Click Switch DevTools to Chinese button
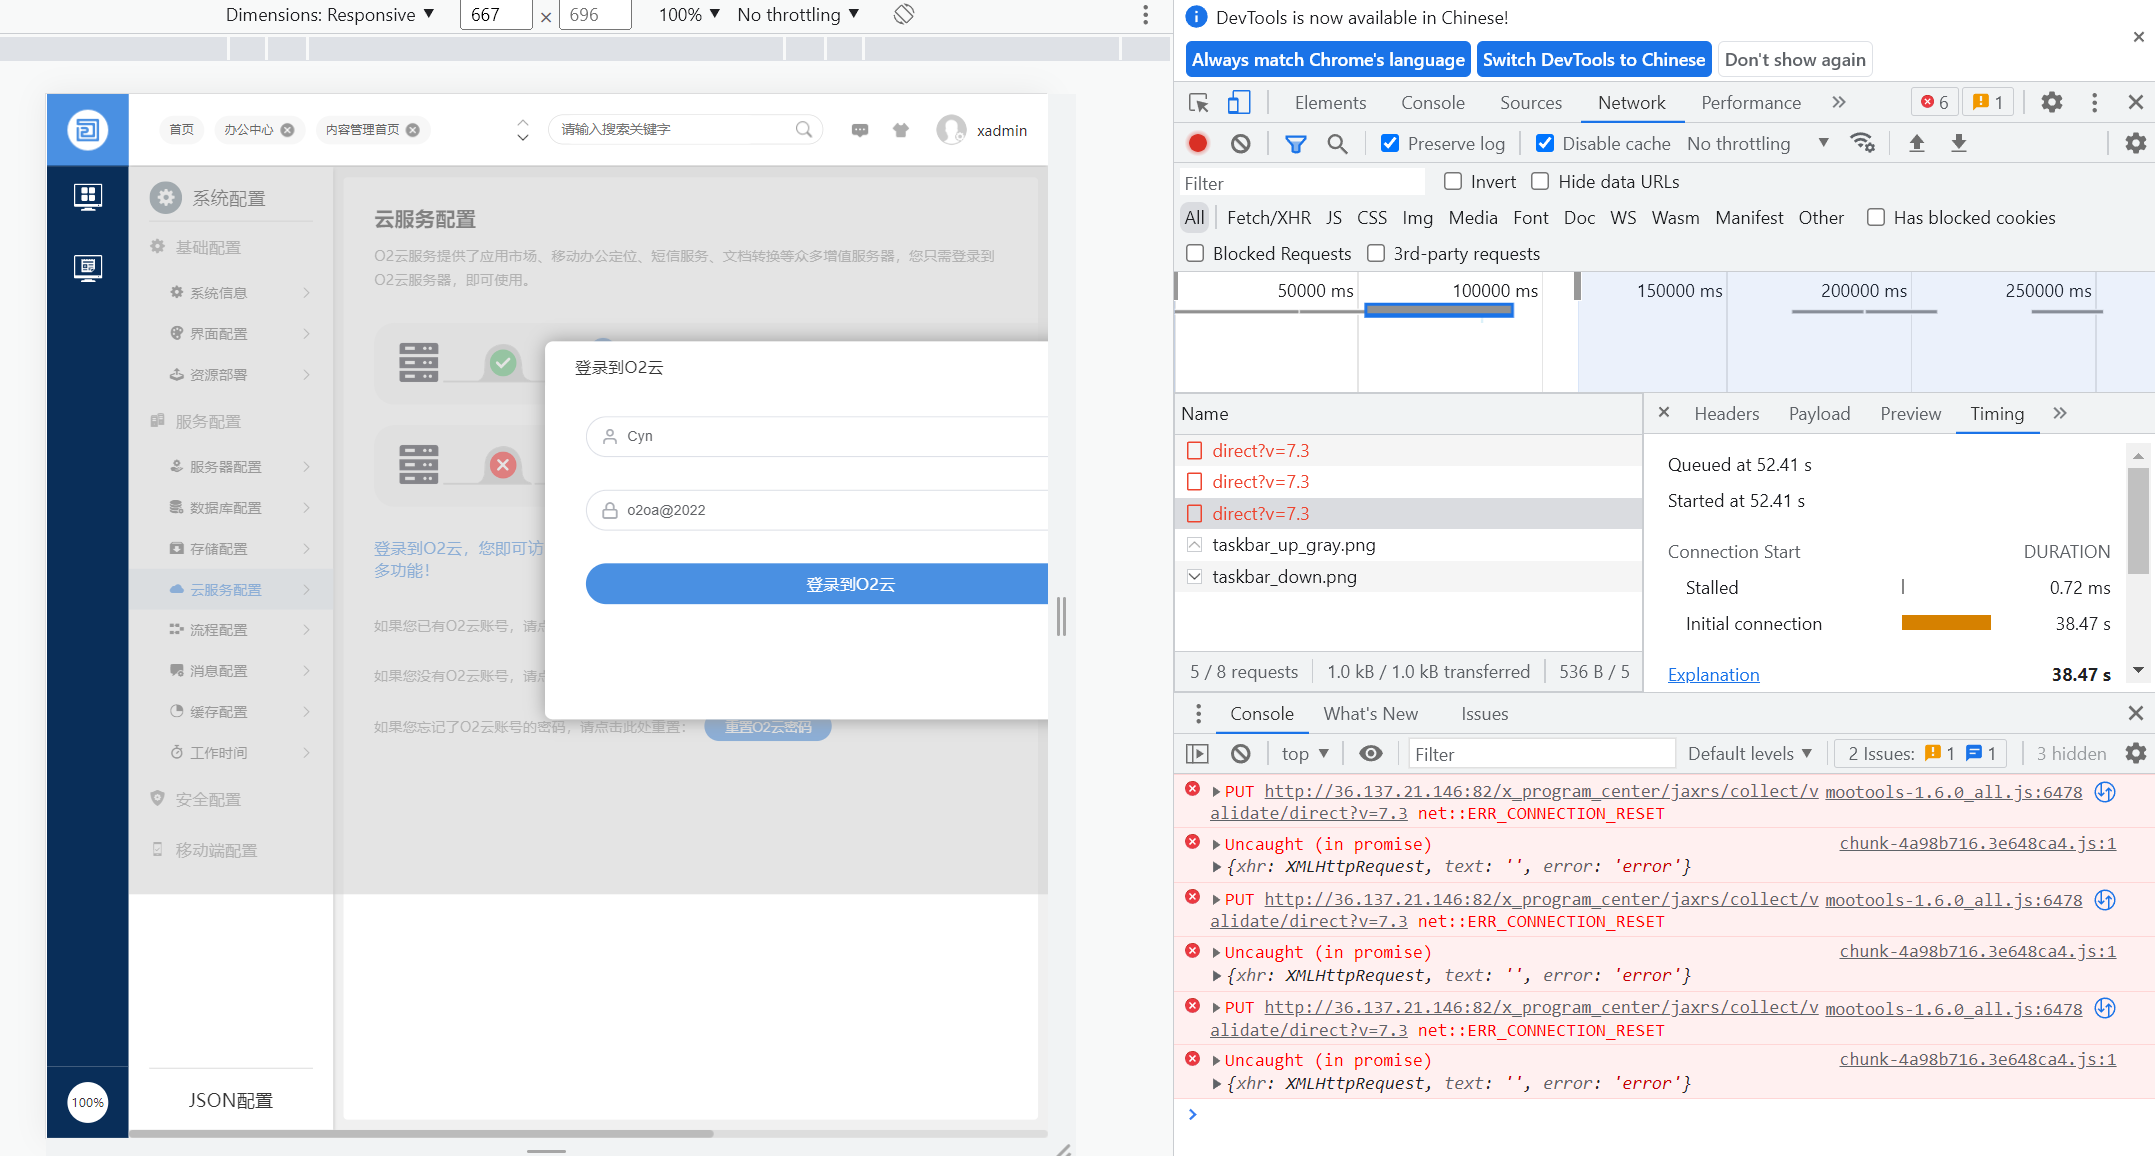 pos(1593,59)
